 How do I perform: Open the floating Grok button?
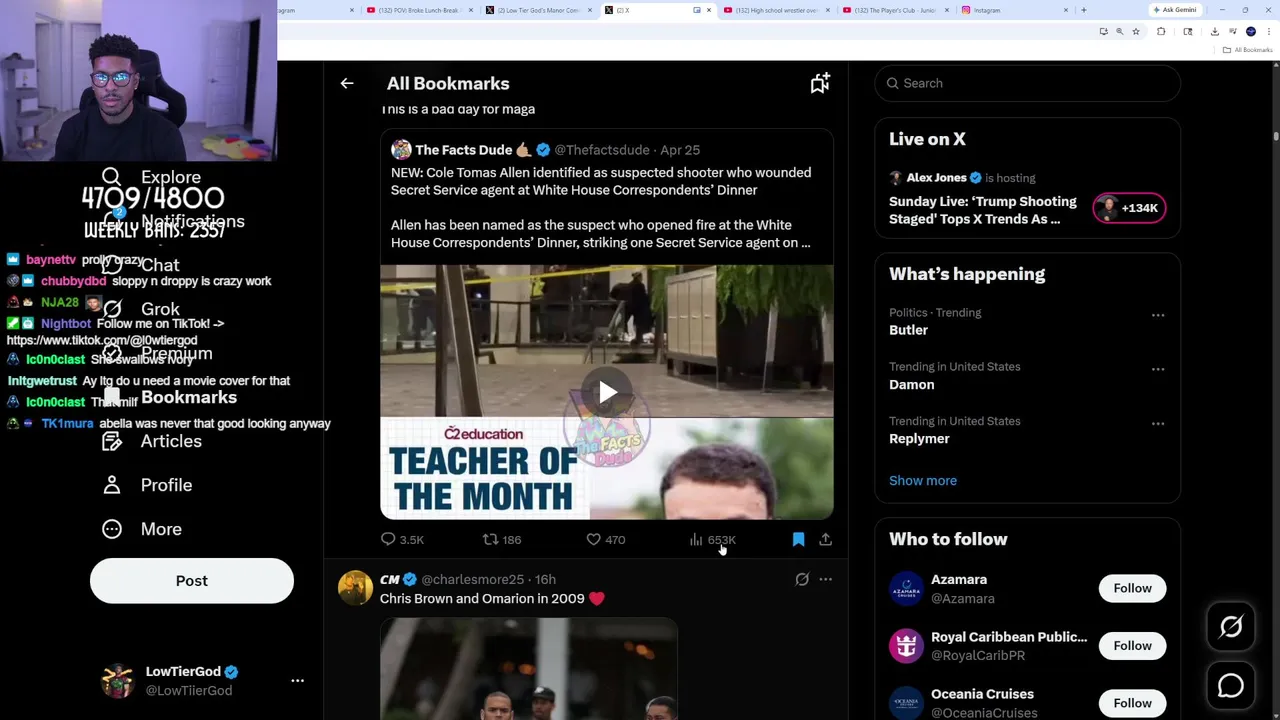click(1231, 627)
